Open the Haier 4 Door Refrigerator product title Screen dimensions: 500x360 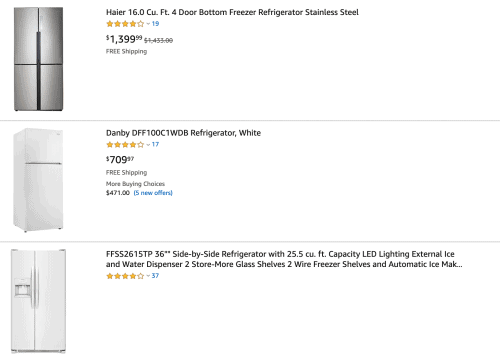click(232, 12)
